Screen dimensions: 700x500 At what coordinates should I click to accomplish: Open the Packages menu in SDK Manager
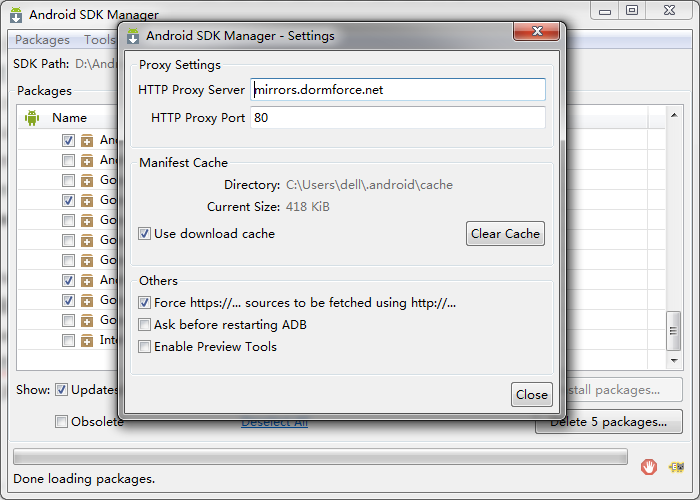click(x=42, y=40)
